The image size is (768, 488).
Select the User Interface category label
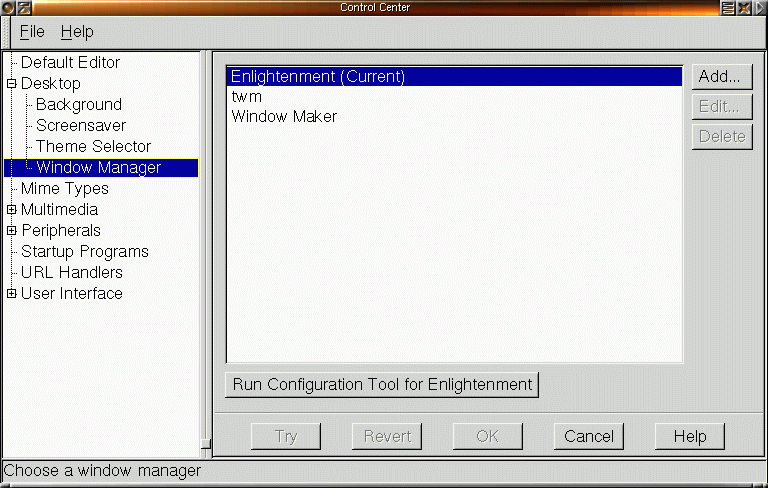pos(72,293)
